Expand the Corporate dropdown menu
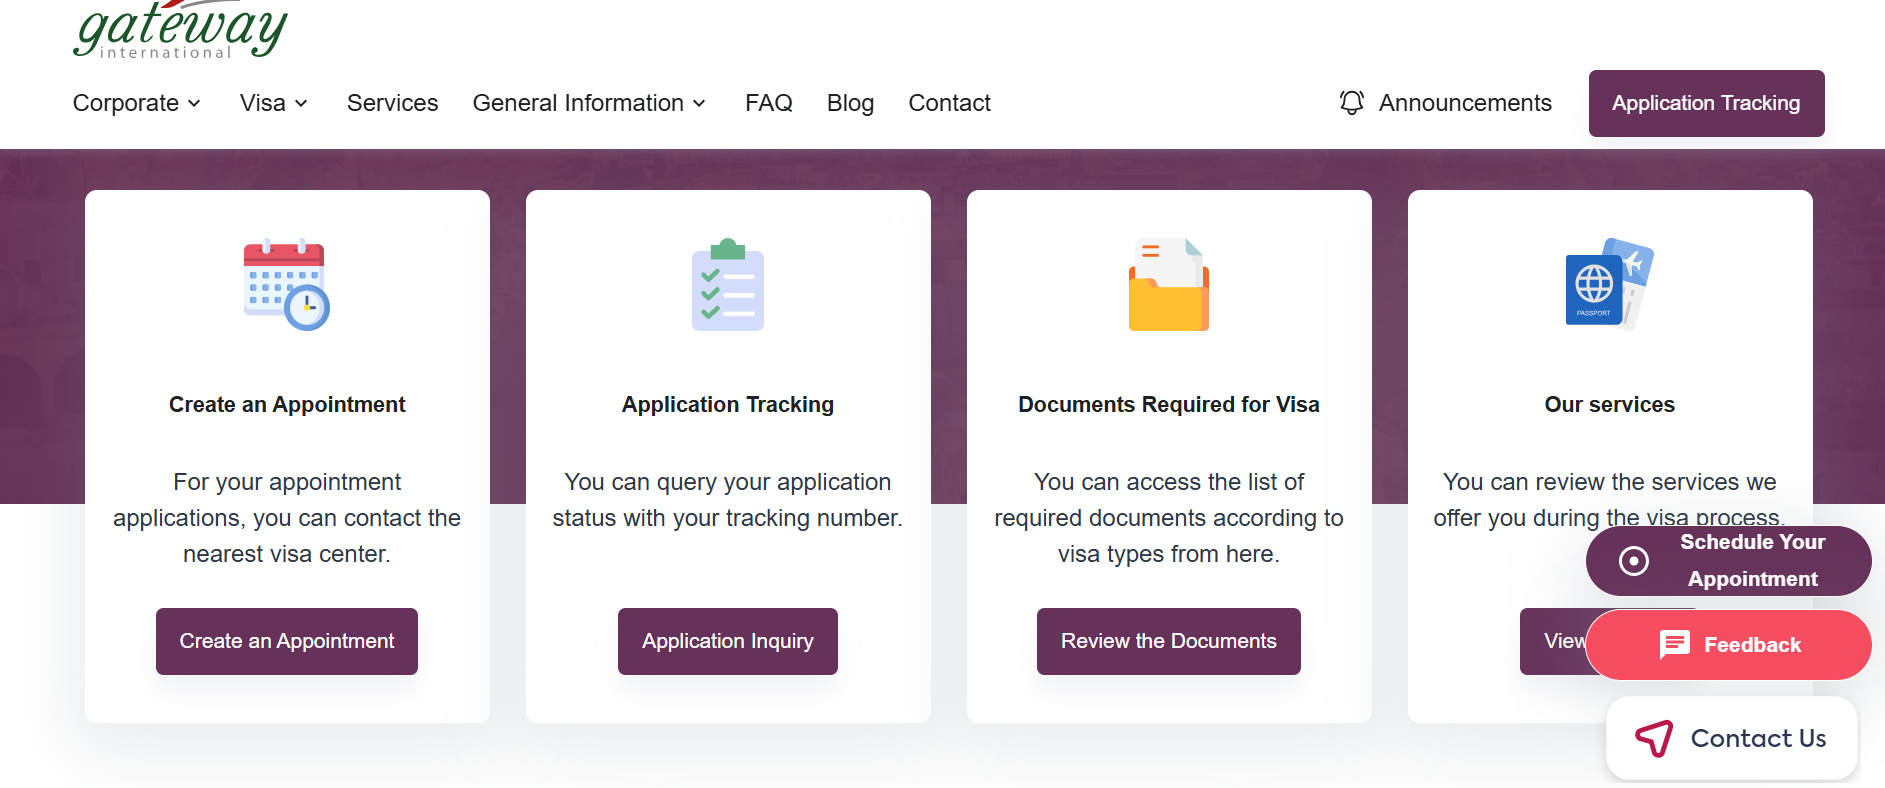Viewport: 1885px width, 788px height. [x=137, y=103]
